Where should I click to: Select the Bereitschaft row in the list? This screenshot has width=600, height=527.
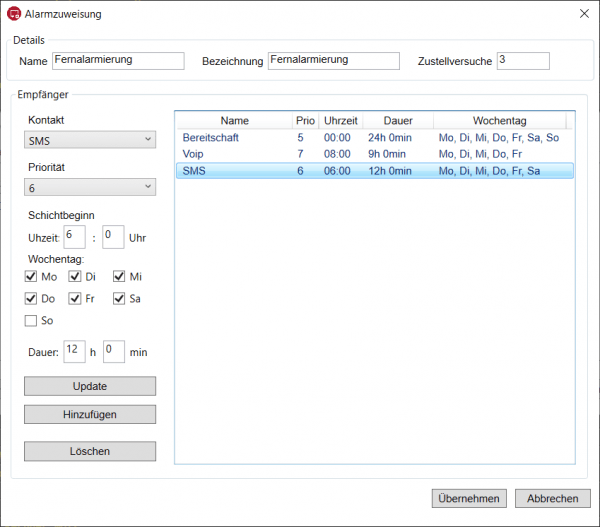pos(211,137)
